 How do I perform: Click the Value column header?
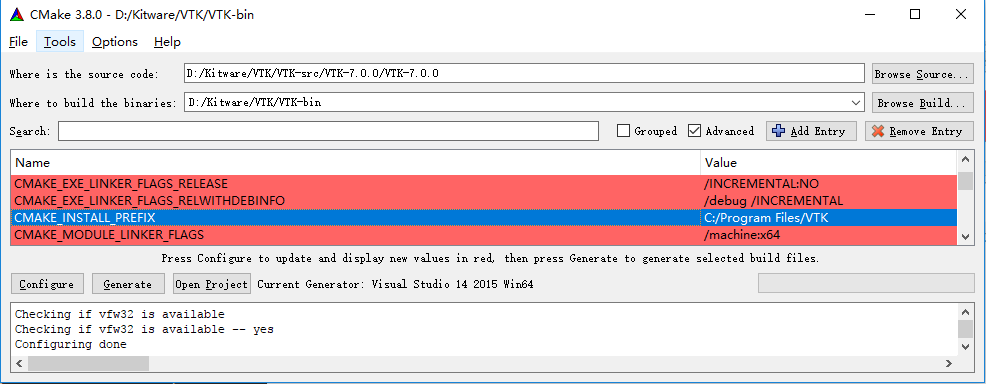click(828, 162)
